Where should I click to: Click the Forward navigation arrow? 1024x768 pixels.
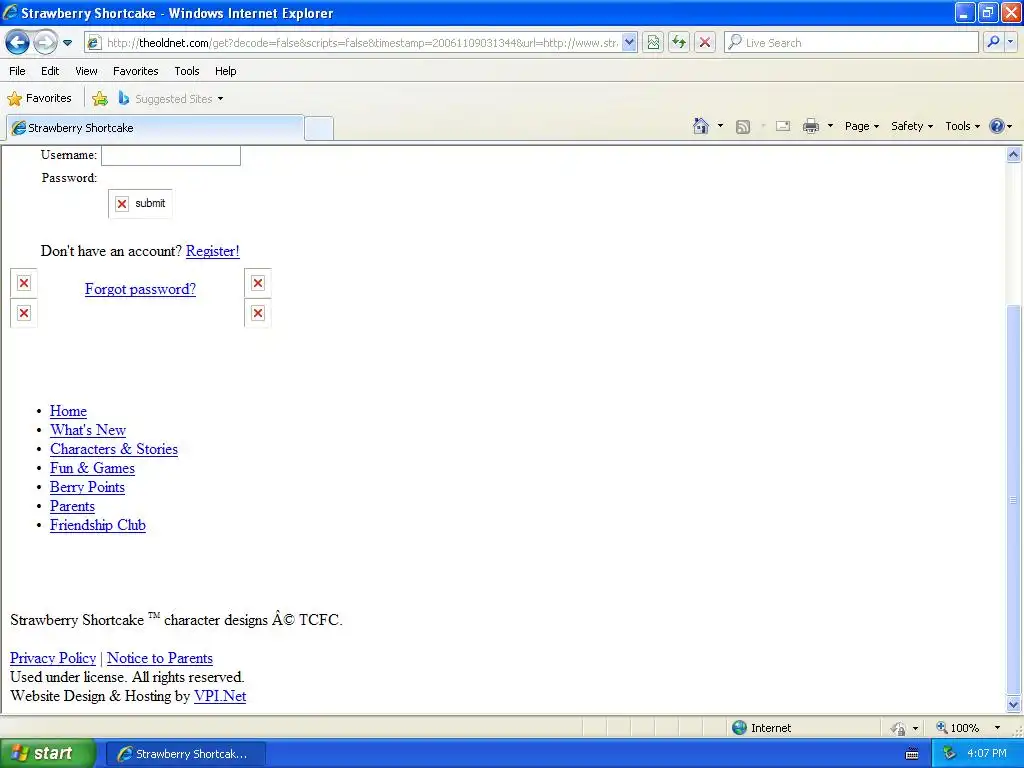(45, 43)
